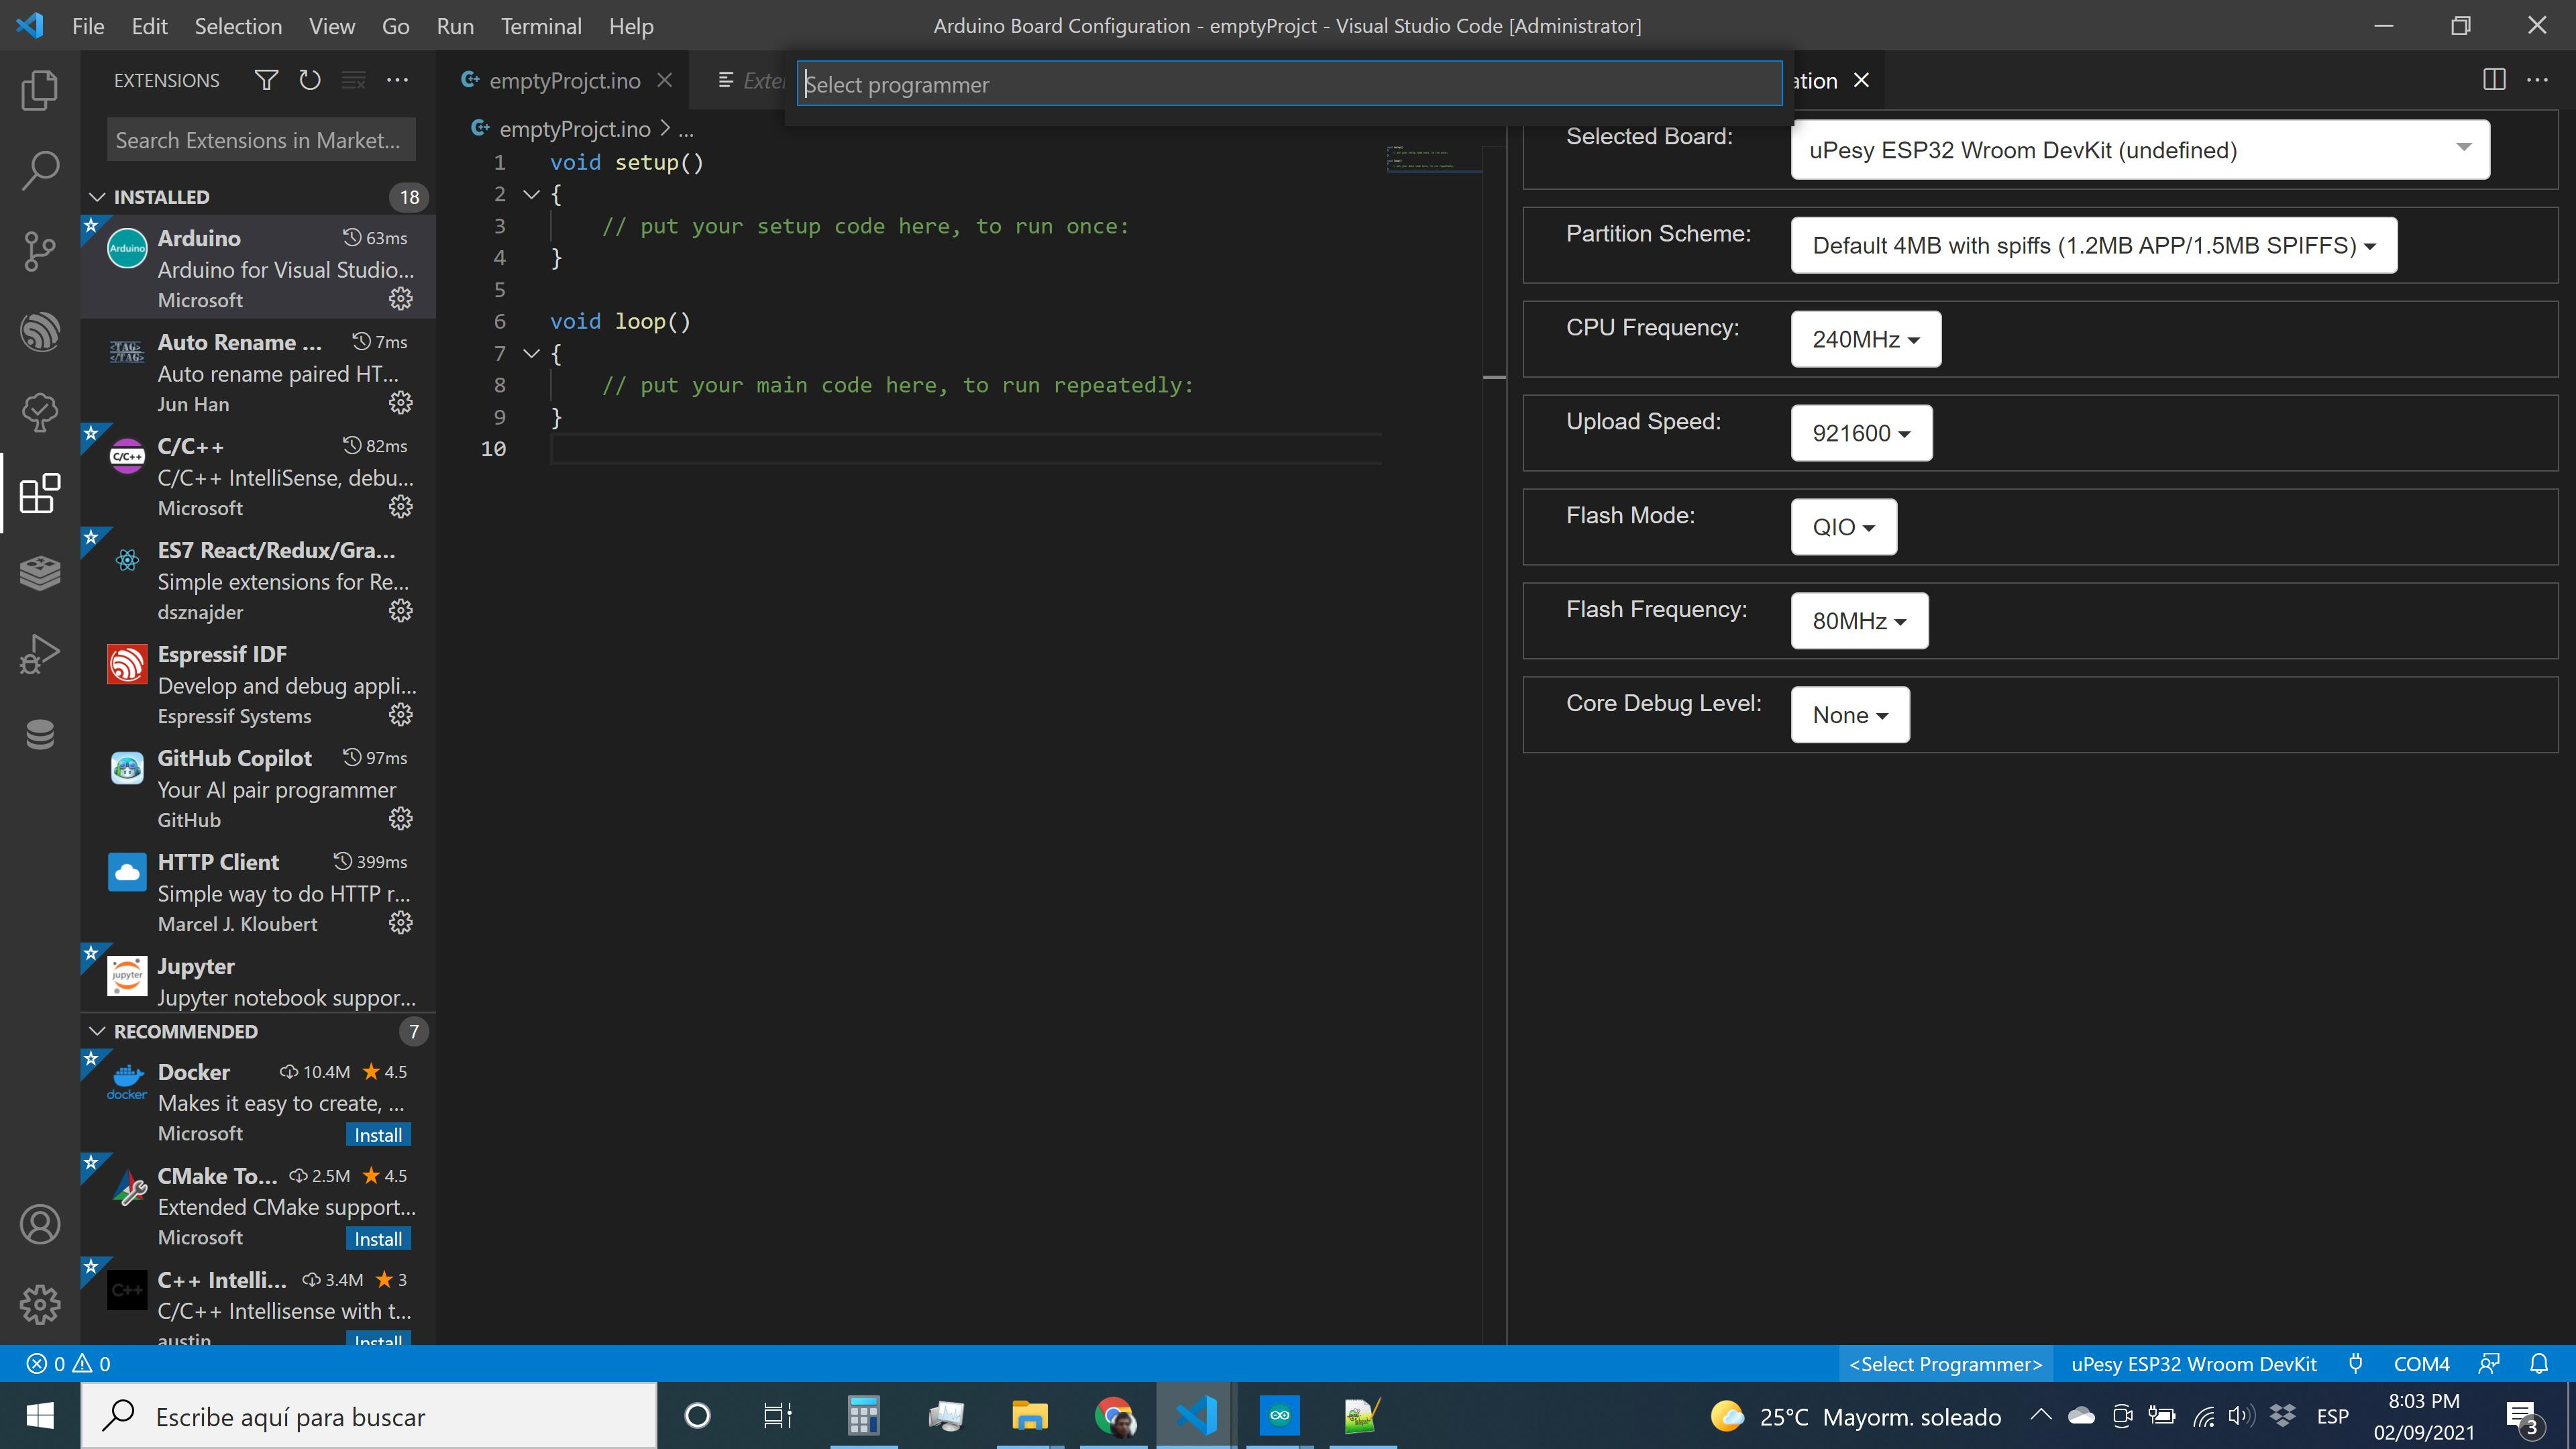Click the serial port plug icon in status bar
Screen dimensions: 2576x1449
click(x=2355, y=1364)
